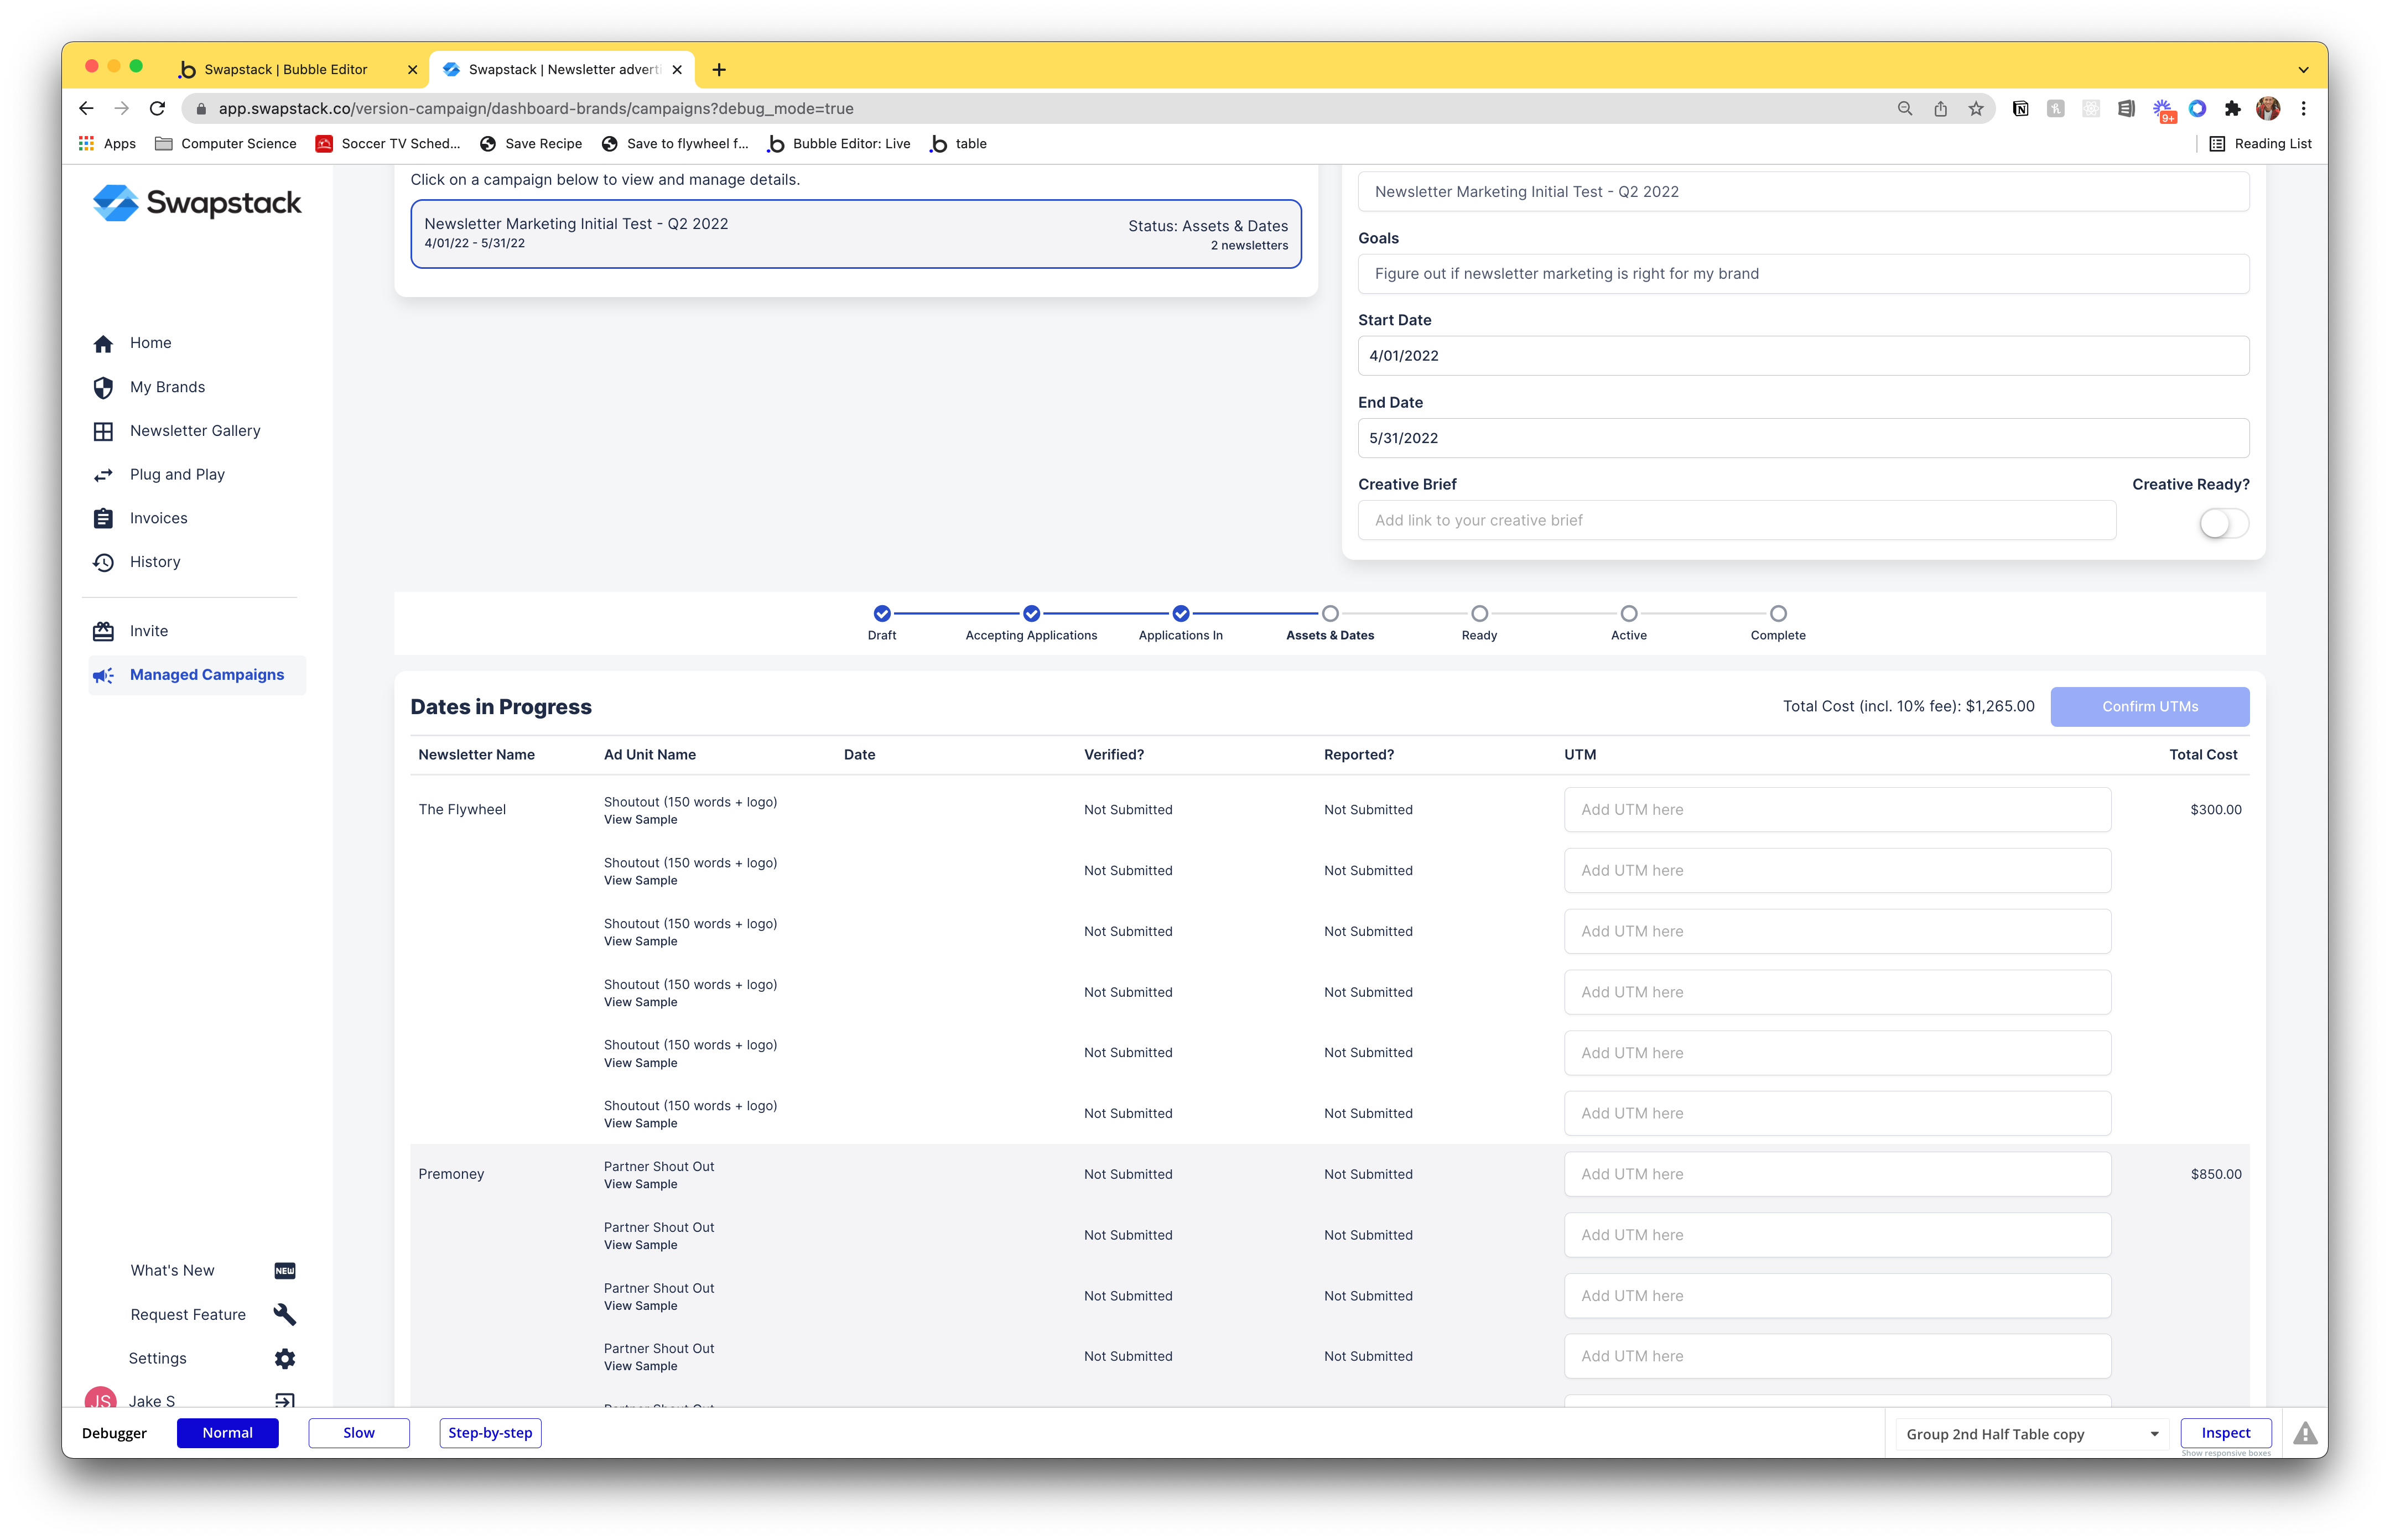Edit the Start Date field
This screenshot has height=1540, width=2390.
click(1803, 355)
